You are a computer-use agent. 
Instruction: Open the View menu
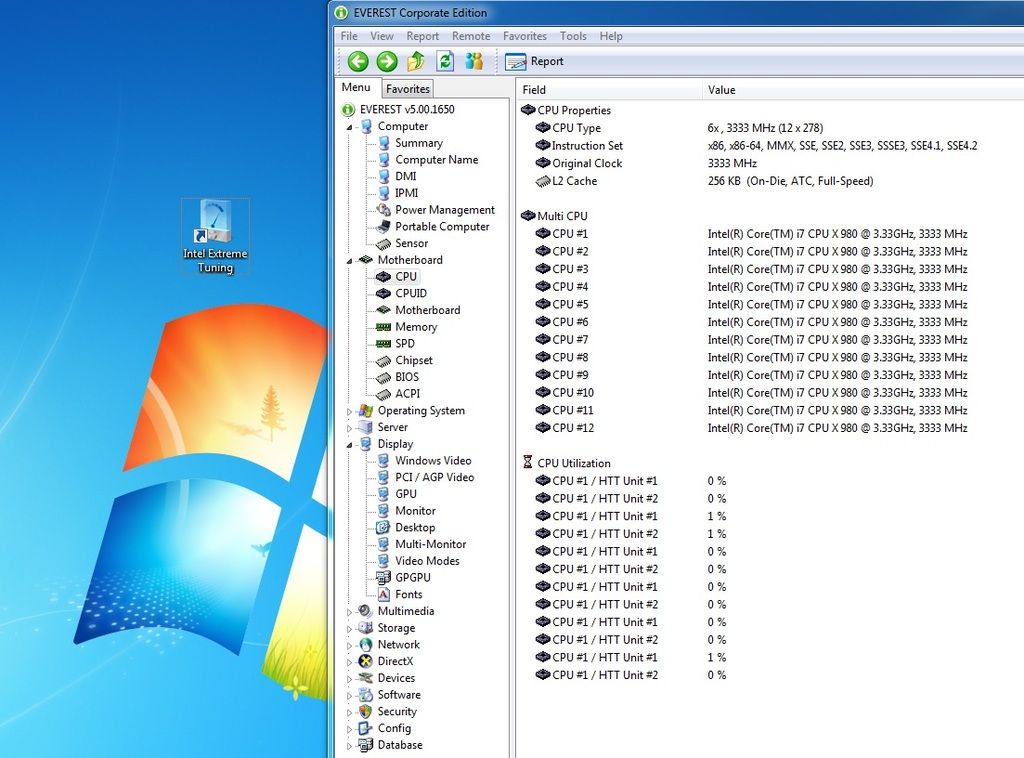tap(381, 36)
